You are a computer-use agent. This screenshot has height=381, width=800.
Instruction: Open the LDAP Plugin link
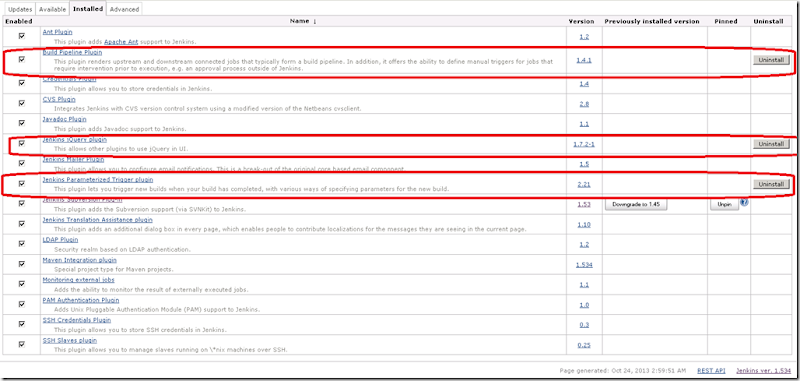pos(60,240)
